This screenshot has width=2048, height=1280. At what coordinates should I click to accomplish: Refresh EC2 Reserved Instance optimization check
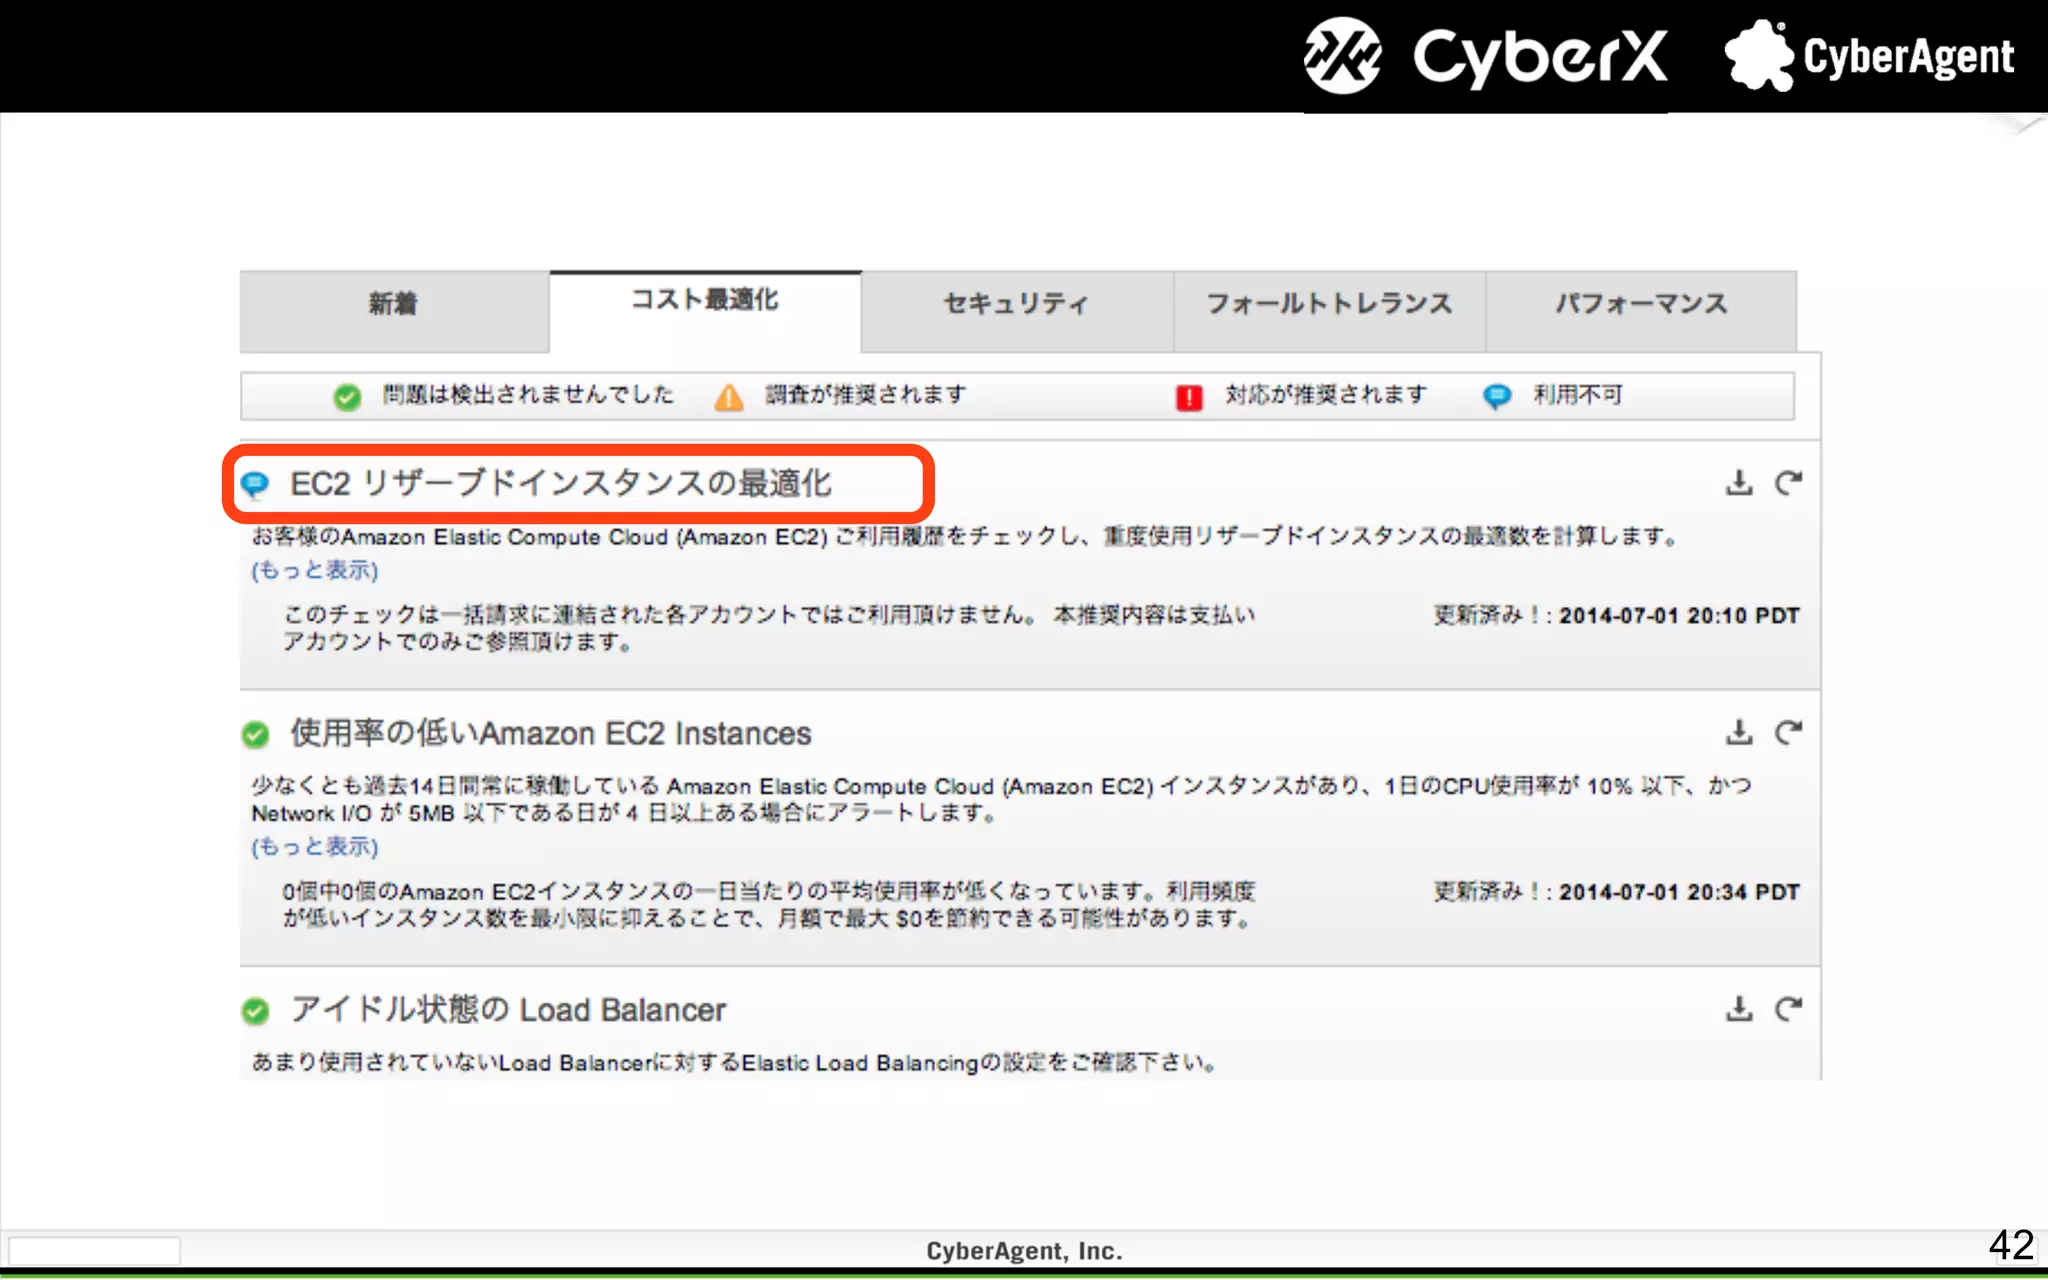click(x=1788, y=483)
